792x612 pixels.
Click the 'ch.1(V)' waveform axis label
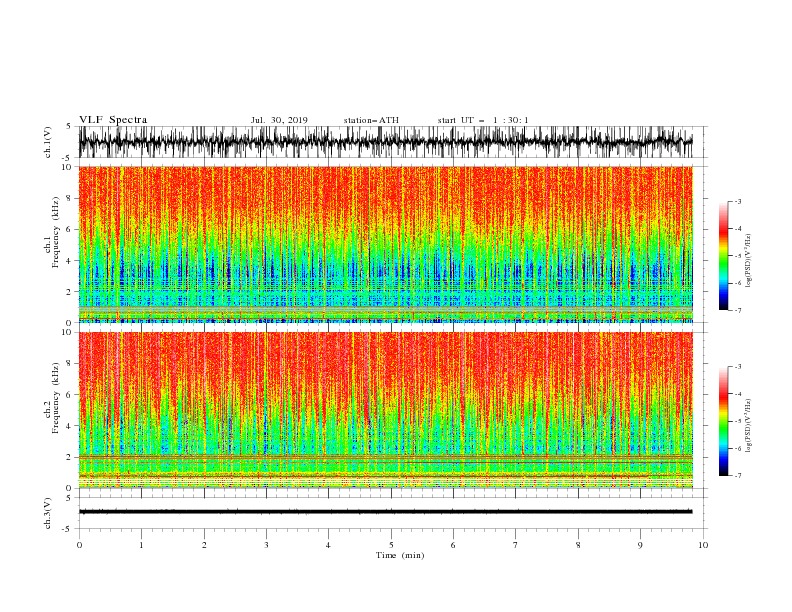point(48,142)
